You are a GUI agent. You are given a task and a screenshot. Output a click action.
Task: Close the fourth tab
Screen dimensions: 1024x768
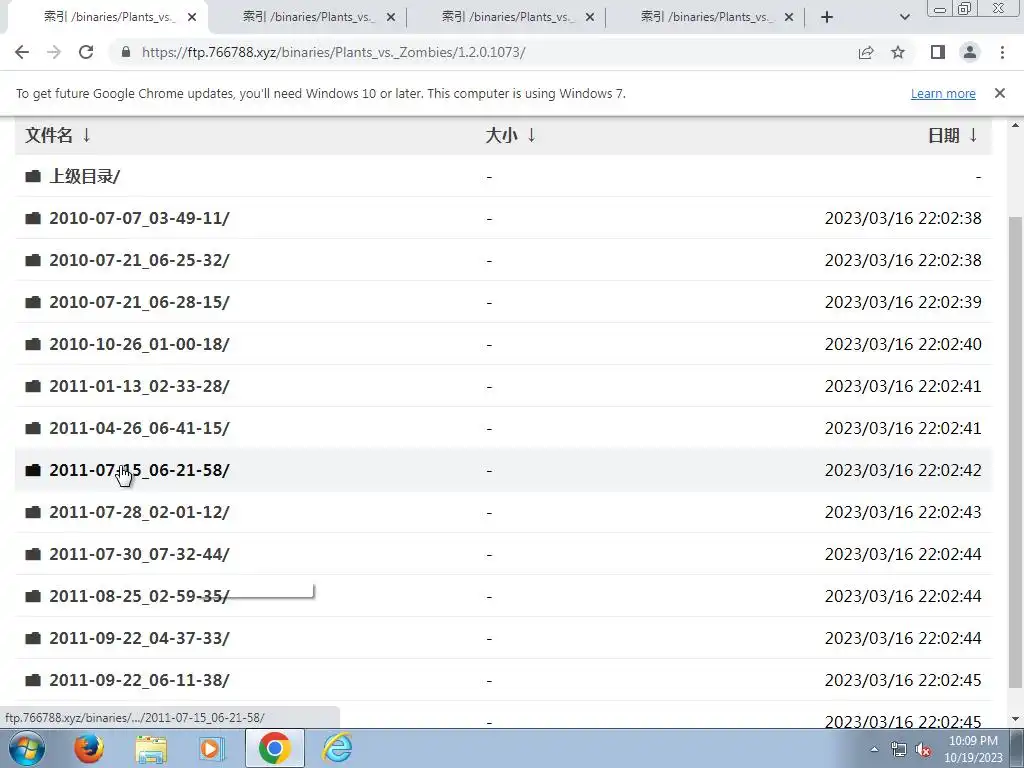click(789, 18)
